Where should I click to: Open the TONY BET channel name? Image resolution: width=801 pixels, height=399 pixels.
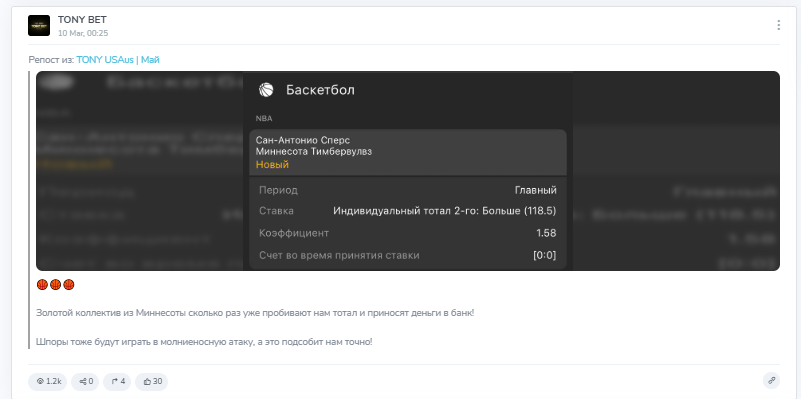82,20
